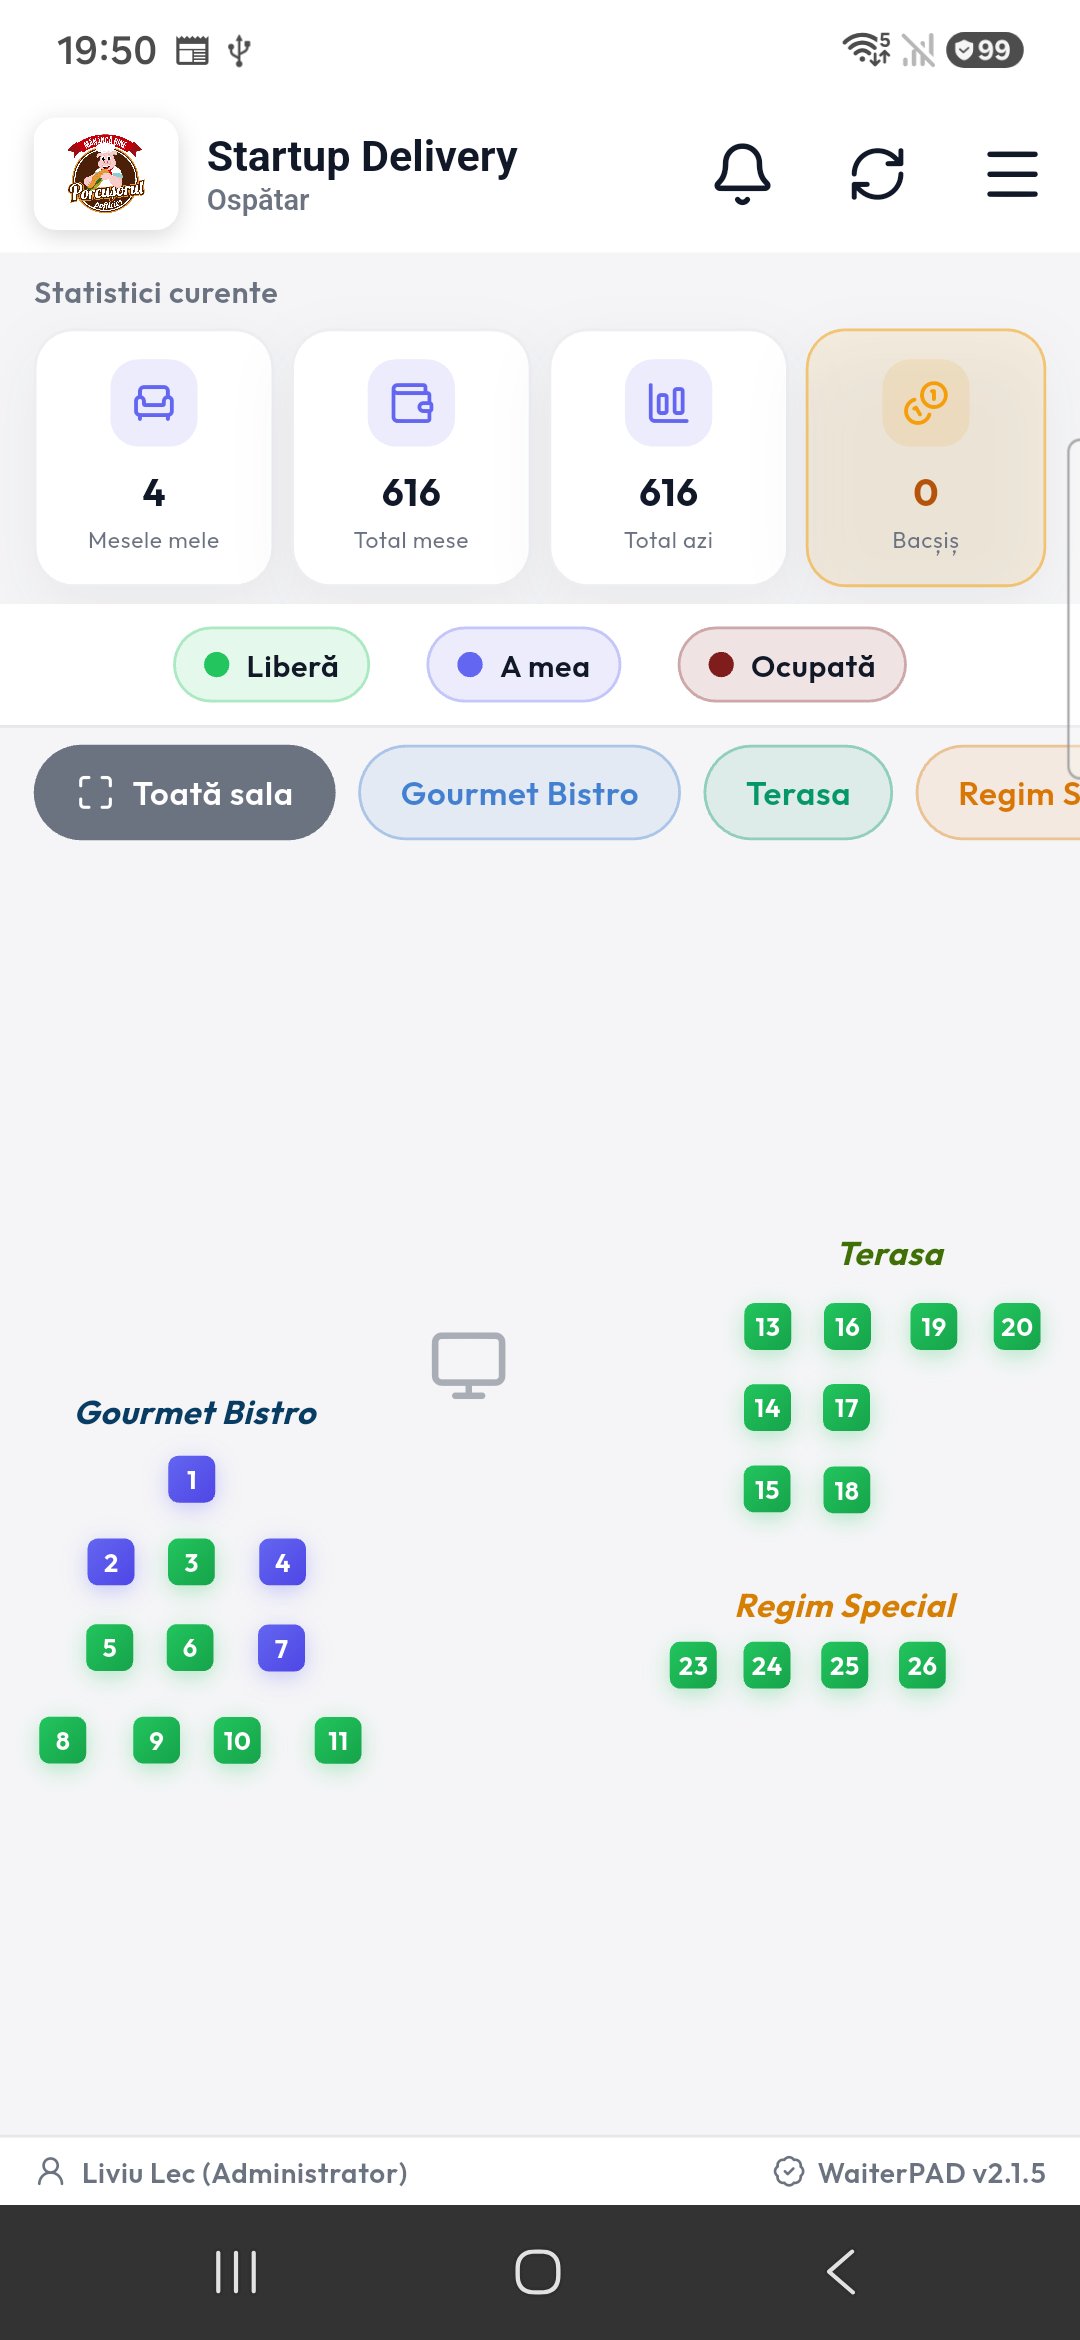Tap the Porcusorul restaurant logo
Viewport: 1080px width, 2340px height.
click(x=106, y=174)
